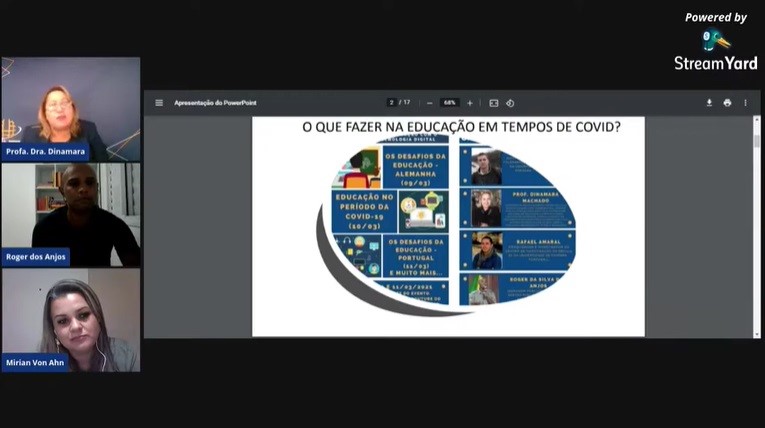Click Prof. Dinamara Machado's photo on slide

[486, 209]
